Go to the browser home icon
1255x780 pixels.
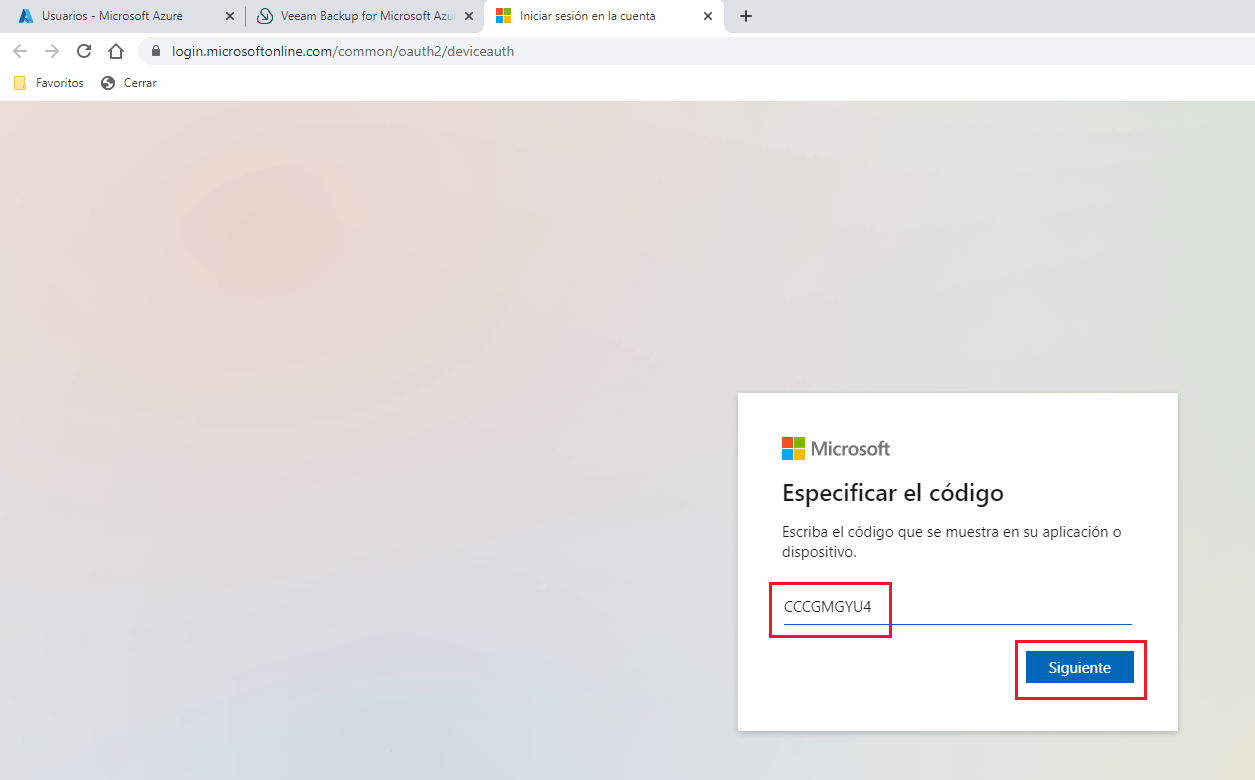pyautogui.click(x=116, y=51)
